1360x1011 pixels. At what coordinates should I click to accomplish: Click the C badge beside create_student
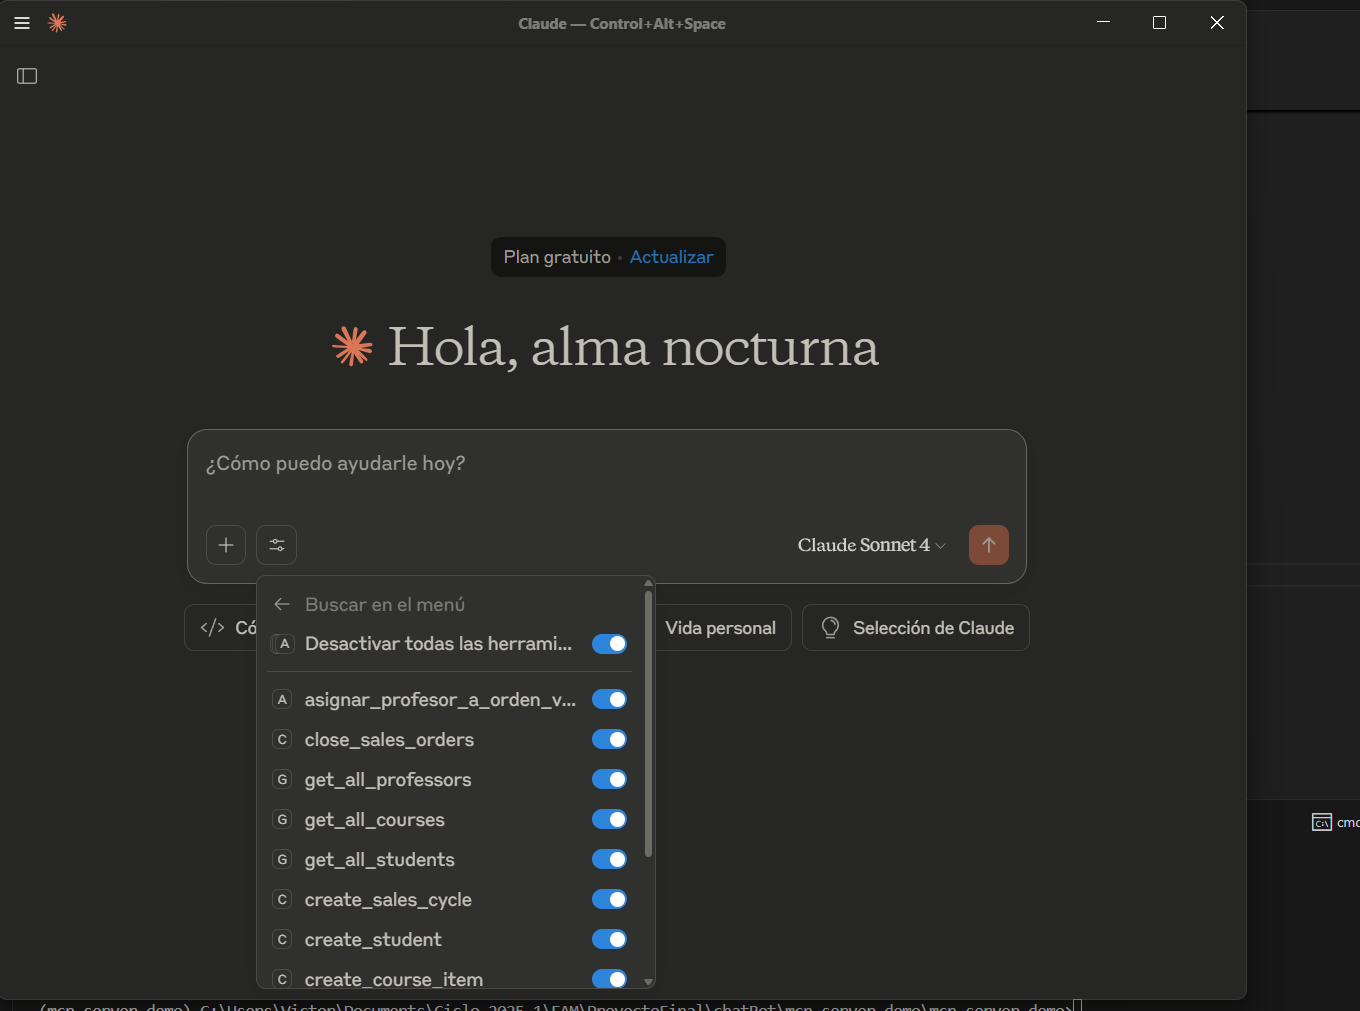pyautogui.click(x=282, y=940)
